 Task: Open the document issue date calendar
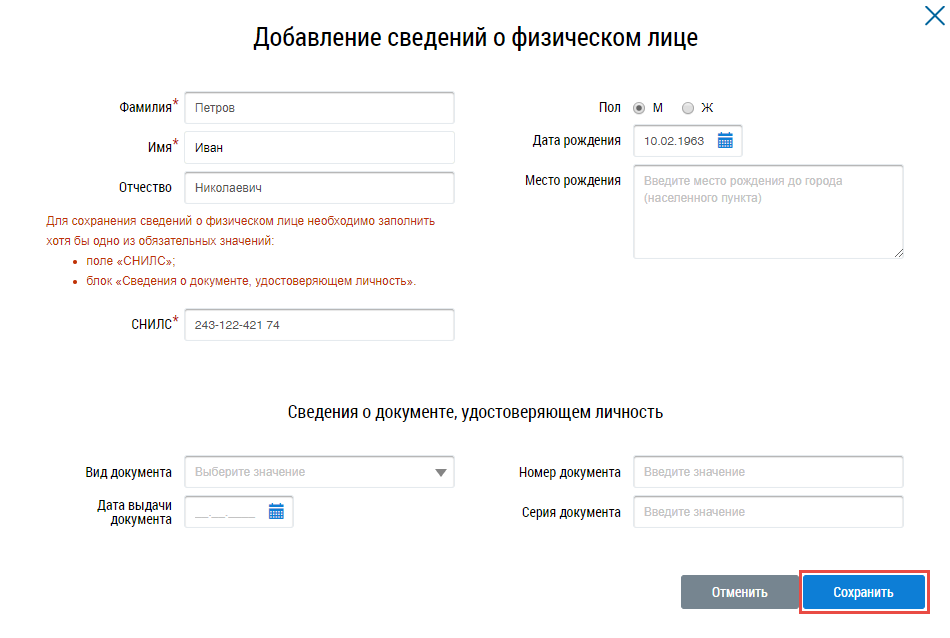point(277,512)
